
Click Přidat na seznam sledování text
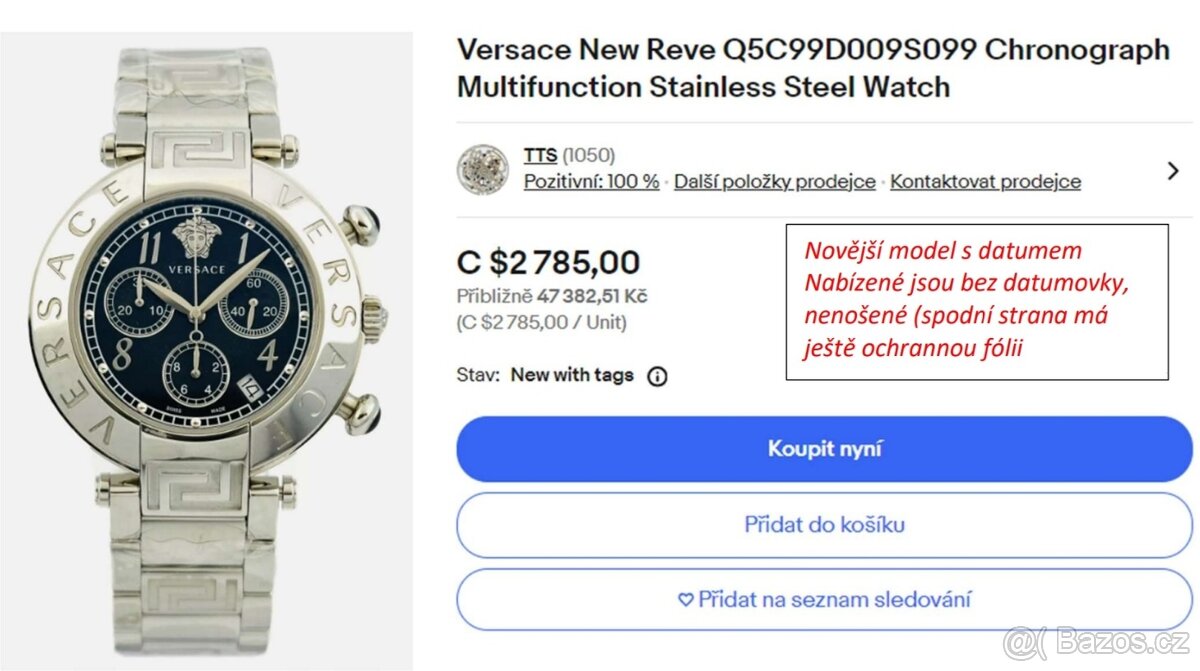[834, 600]
